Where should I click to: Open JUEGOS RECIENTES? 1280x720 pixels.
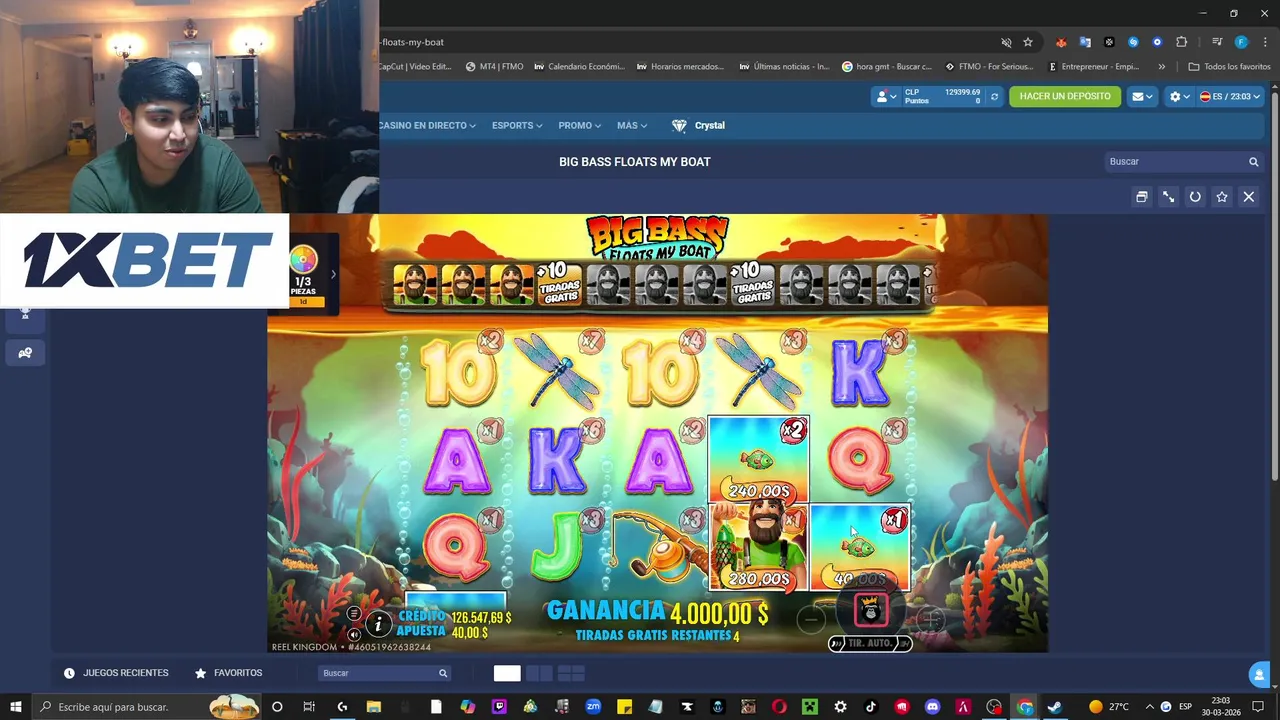(116, 673)
